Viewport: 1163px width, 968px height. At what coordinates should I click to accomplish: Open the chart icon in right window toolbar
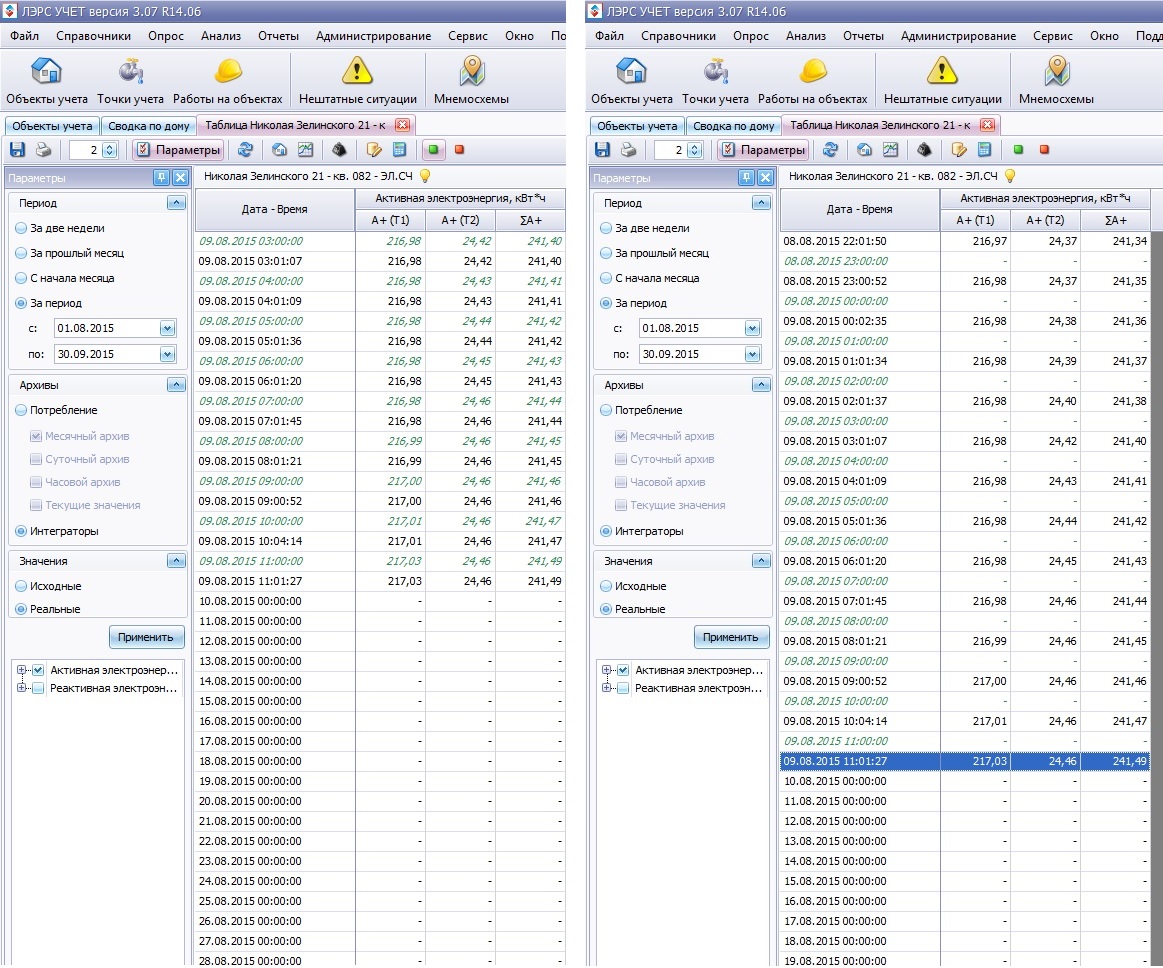pyautogui.click(x=890, y=150)
